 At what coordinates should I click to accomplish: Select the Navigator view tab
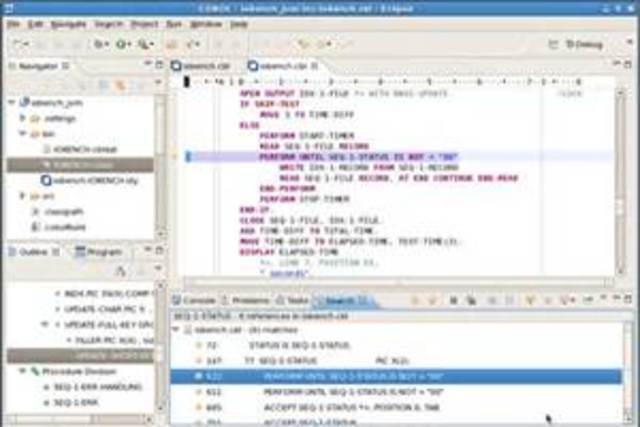click(38, 66)
